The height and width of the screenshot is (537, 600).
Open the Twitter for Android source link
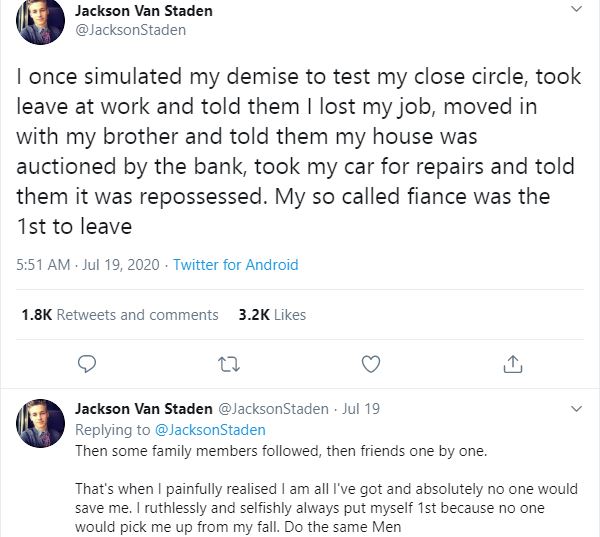[x=235, y=265]
